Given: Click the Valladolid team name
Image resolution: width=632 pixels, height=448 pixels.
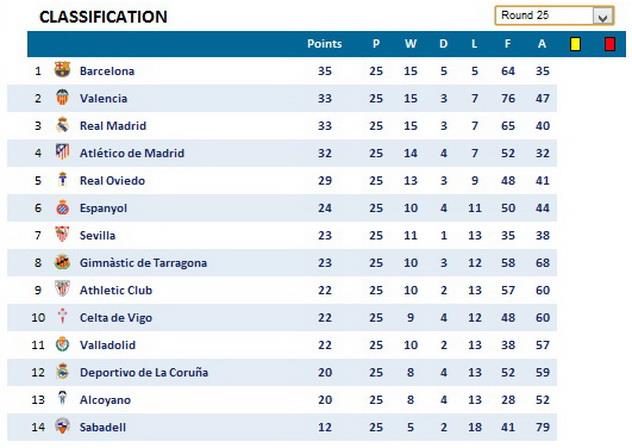Looking at the screenshot, I should pos(107,345).
